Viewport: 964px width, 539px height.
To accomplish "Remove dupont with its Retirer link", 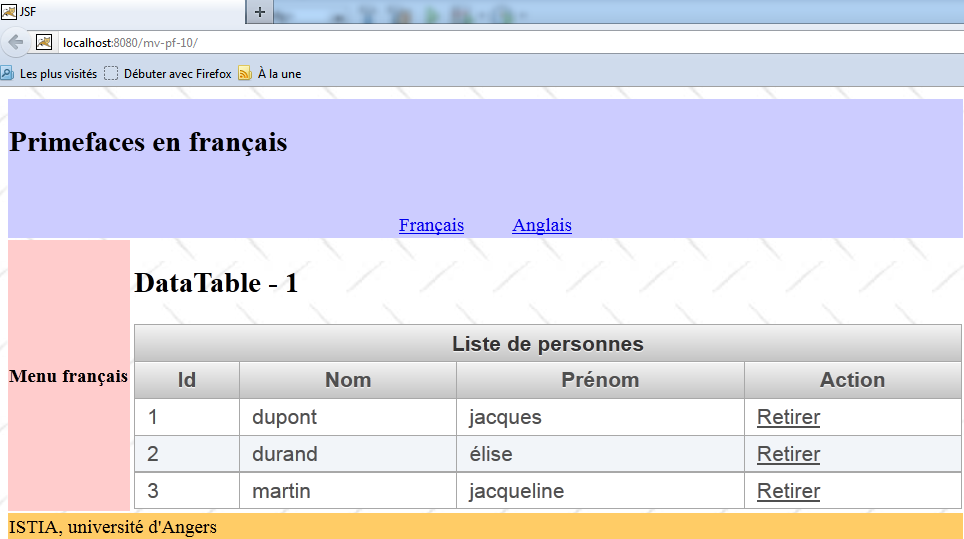I will (x=788, y=417).
